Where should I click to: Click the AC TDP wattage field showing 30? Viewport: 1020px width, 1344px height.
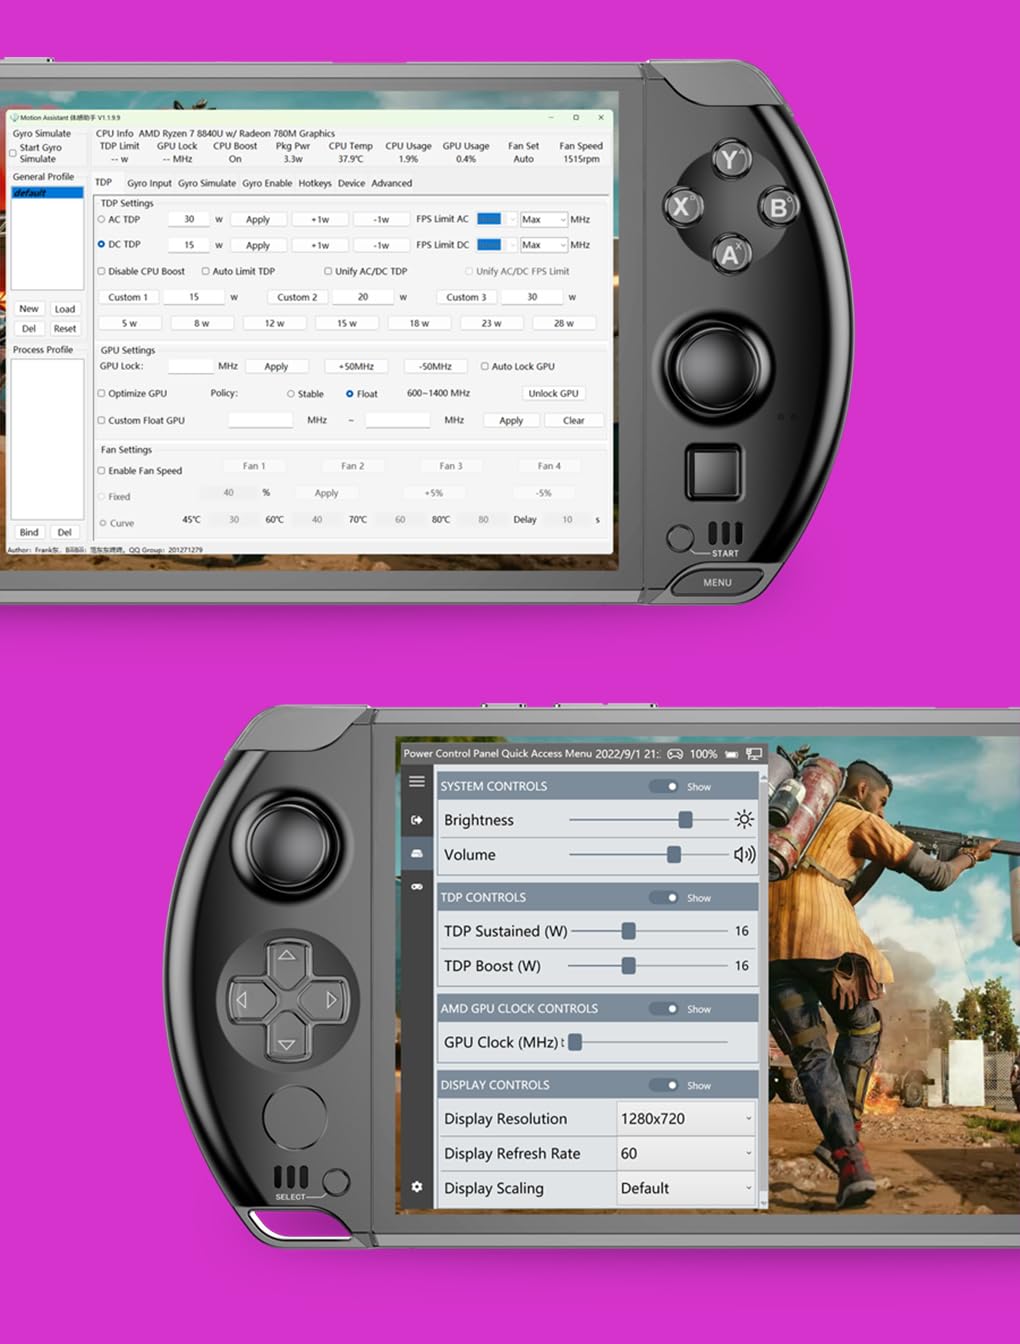click(189, 219)
